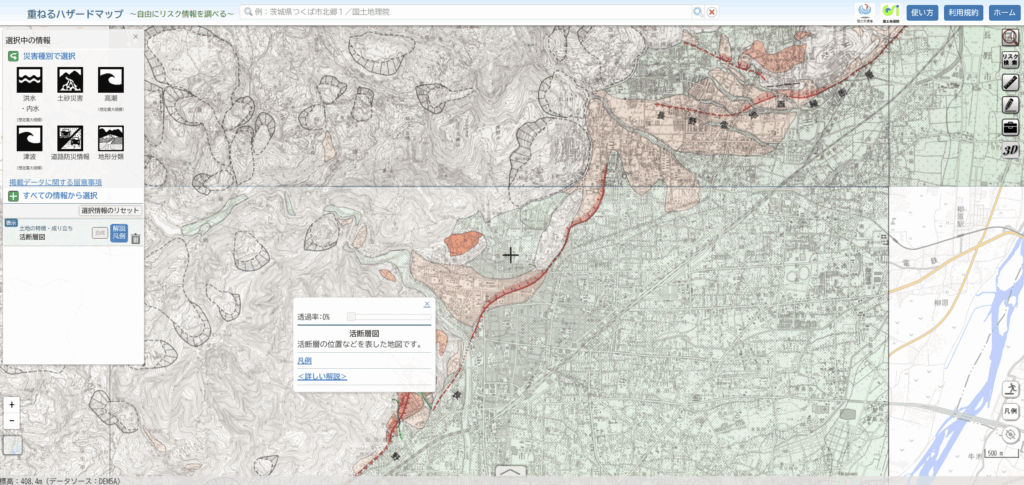Image resolution: width=1024 pixels, height=485 pixels.
Task: Go to ホーム from top bar
Action: (x=1003, y=12)
